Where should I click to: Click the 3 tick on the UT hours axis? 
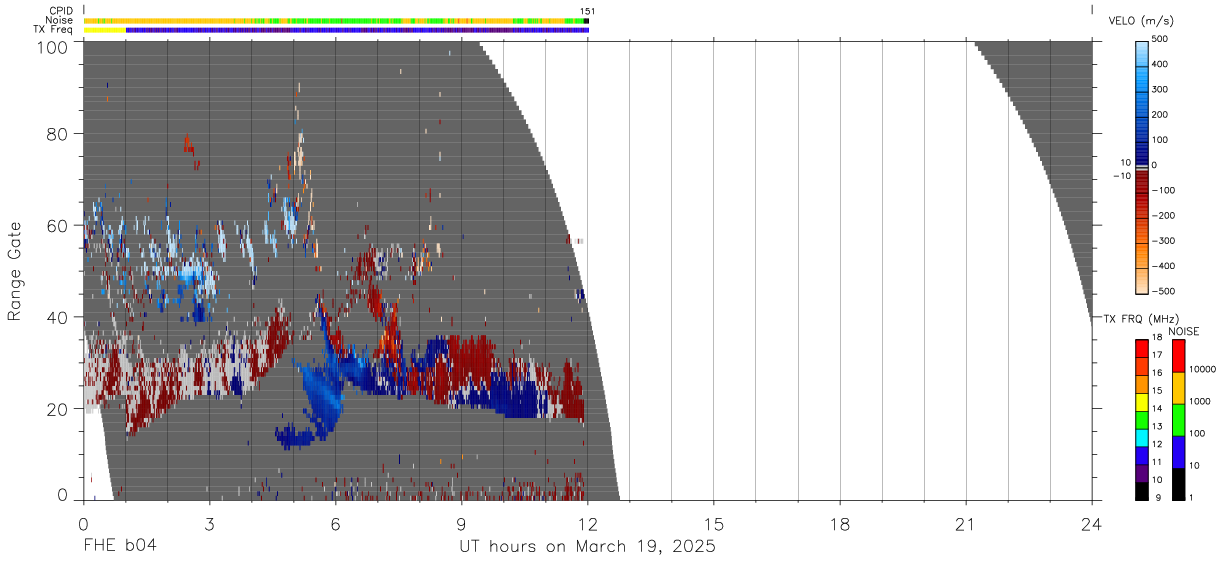pyautogui.click(x=209, y=524)
